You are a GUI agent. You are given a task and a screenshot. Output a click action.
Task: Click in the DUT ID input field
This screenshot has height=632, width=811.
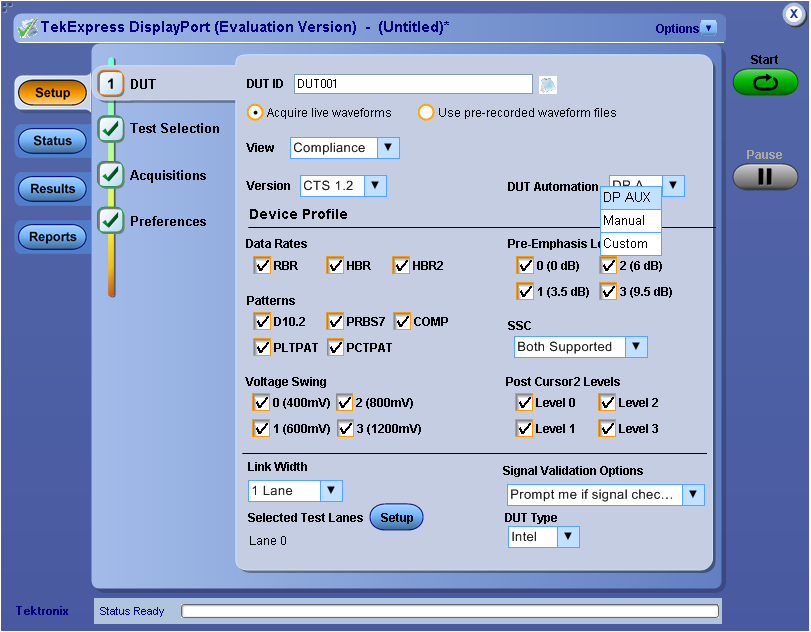coord(413,84)
